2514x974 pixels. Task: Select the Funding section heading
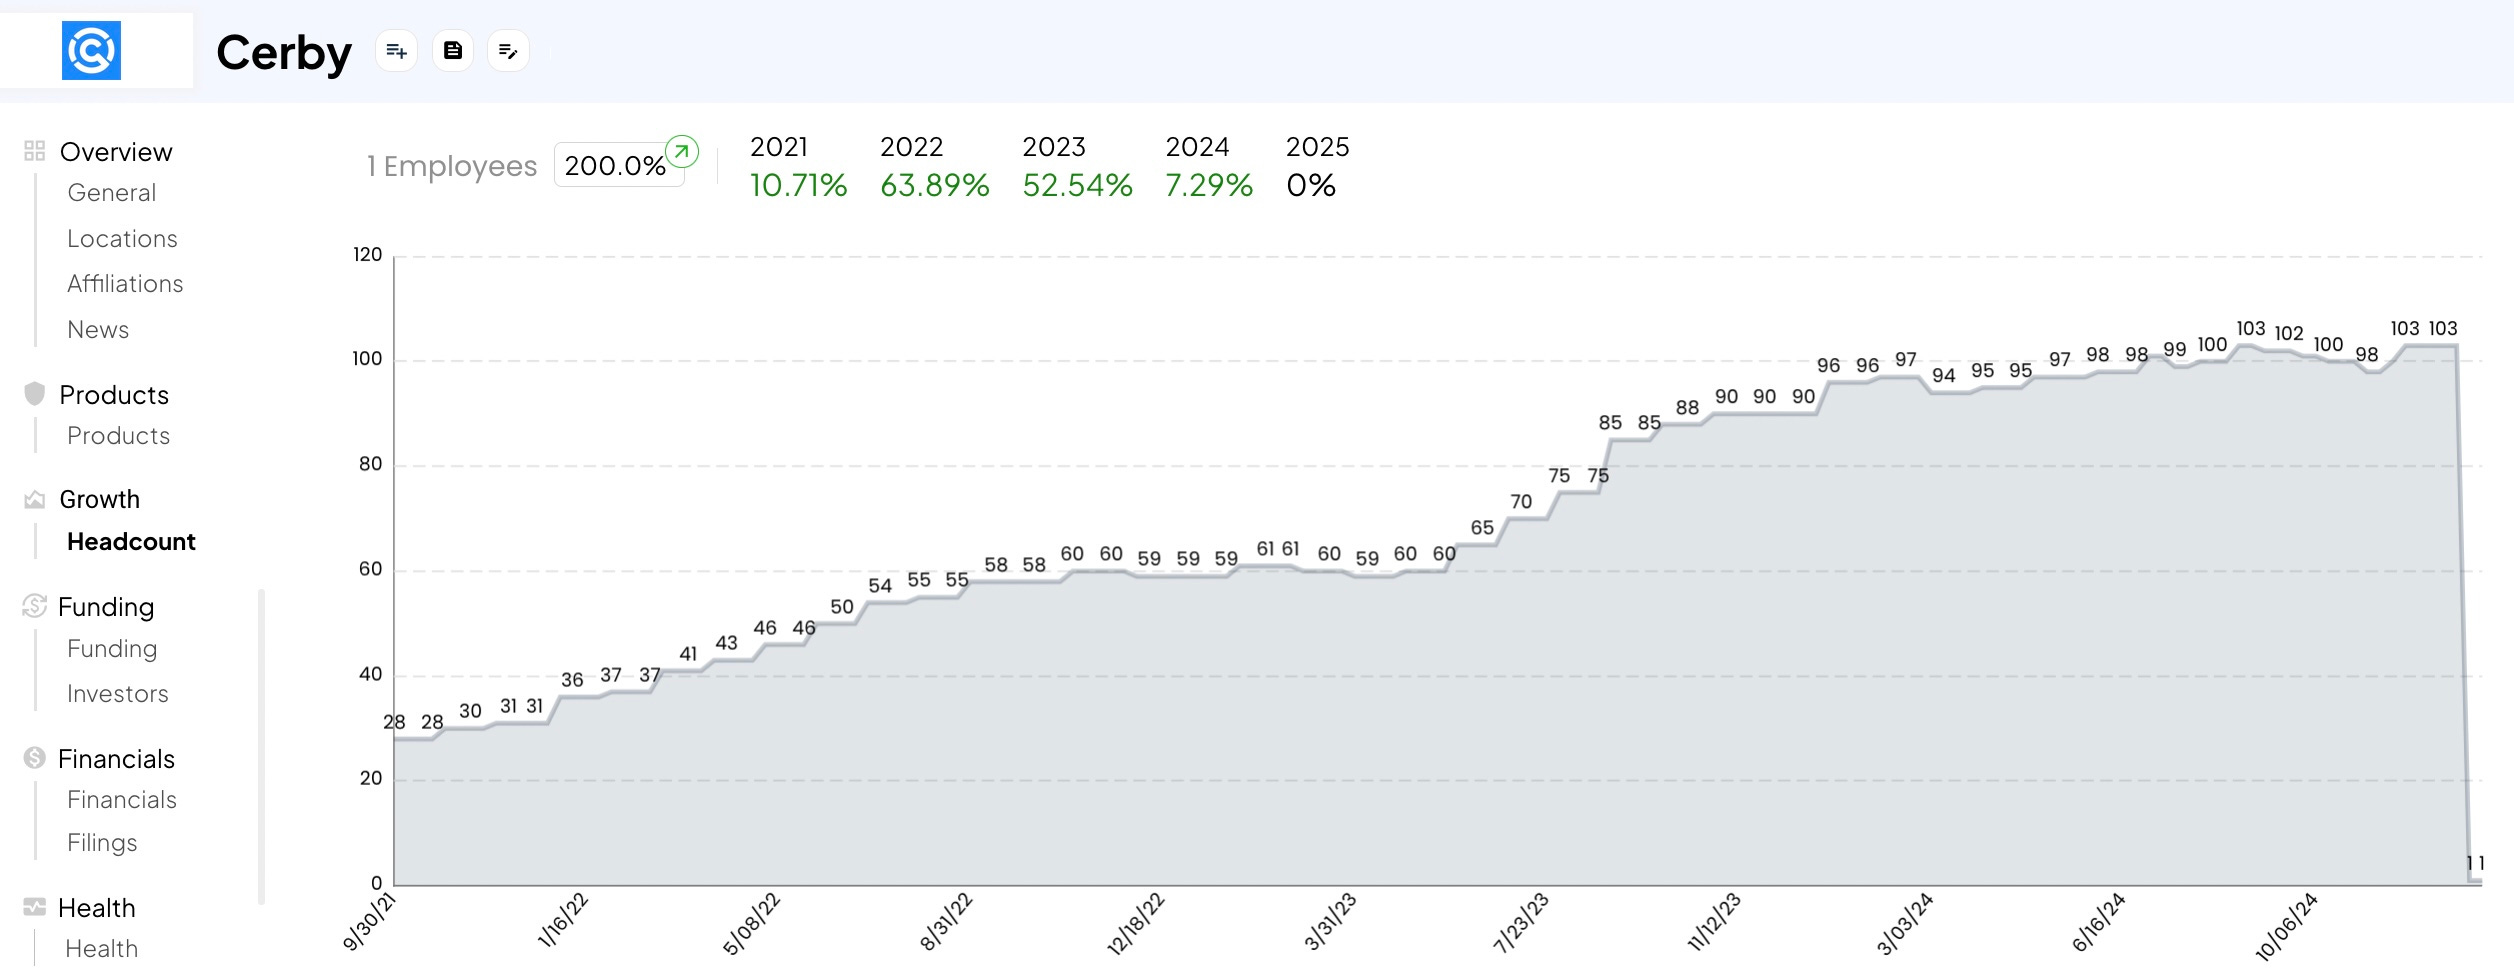106,607
